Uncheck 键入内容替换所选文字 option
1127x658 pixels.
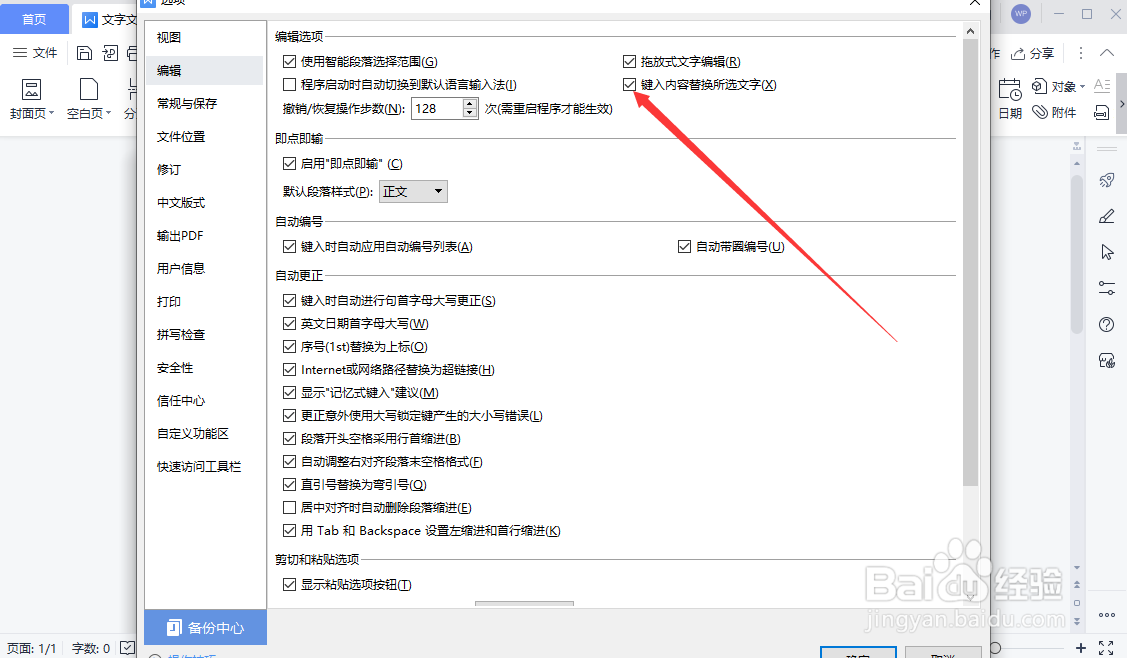pyautogui.click(x=630, y=85)
